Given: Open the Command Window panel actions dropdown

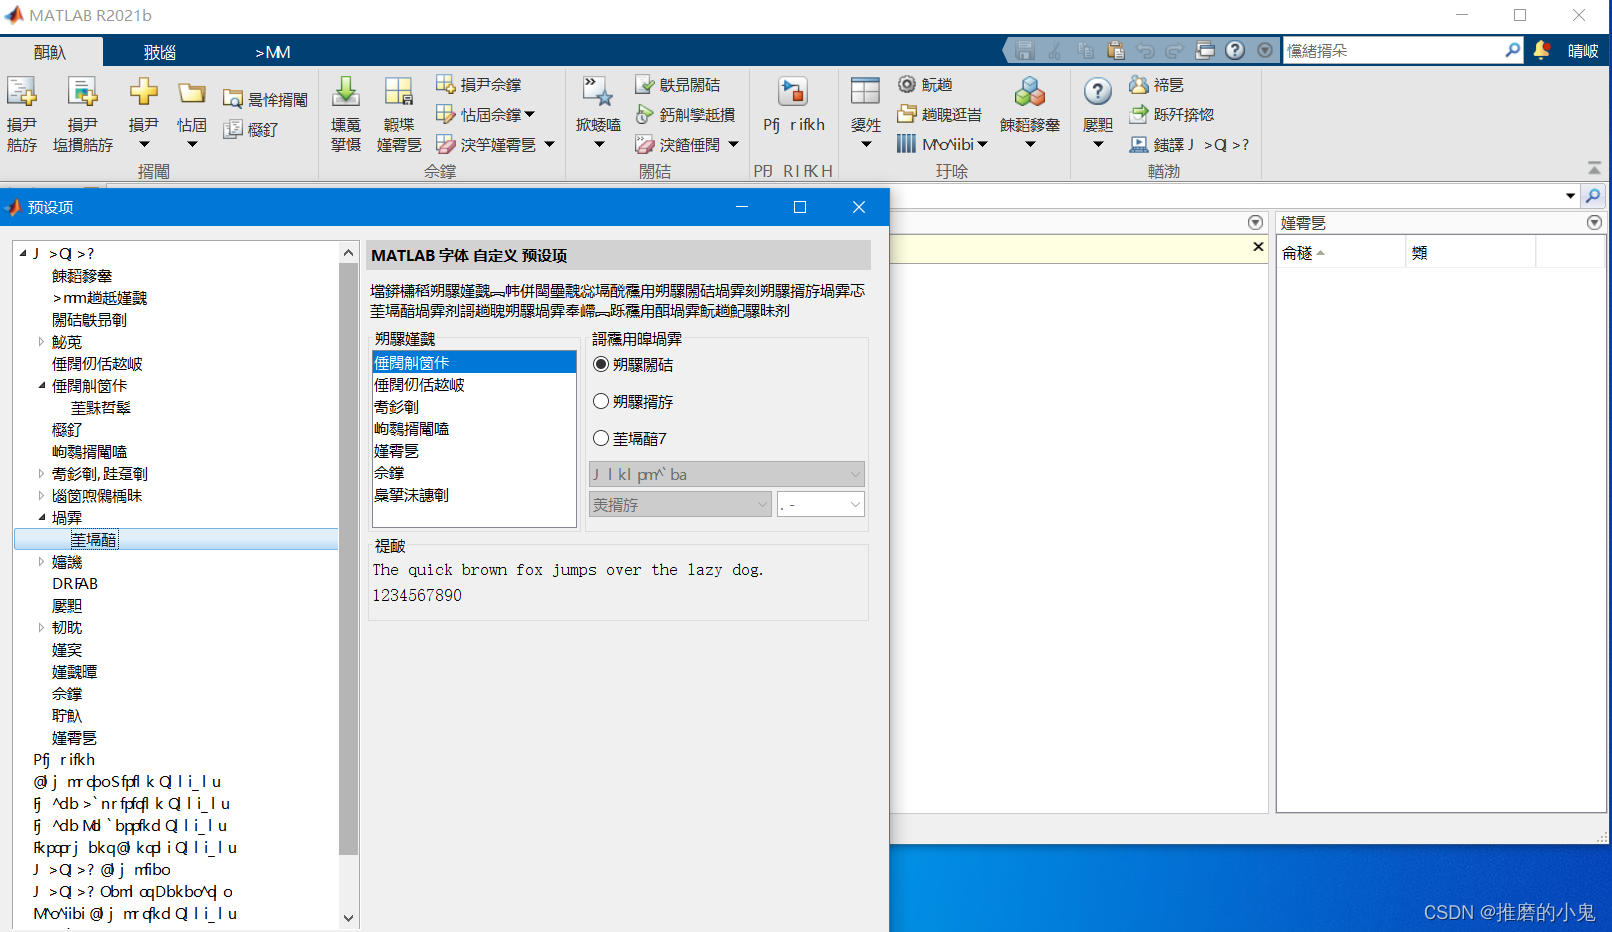Looking at the screenshot, I should pyautogui.click(x=1255, y=222).
